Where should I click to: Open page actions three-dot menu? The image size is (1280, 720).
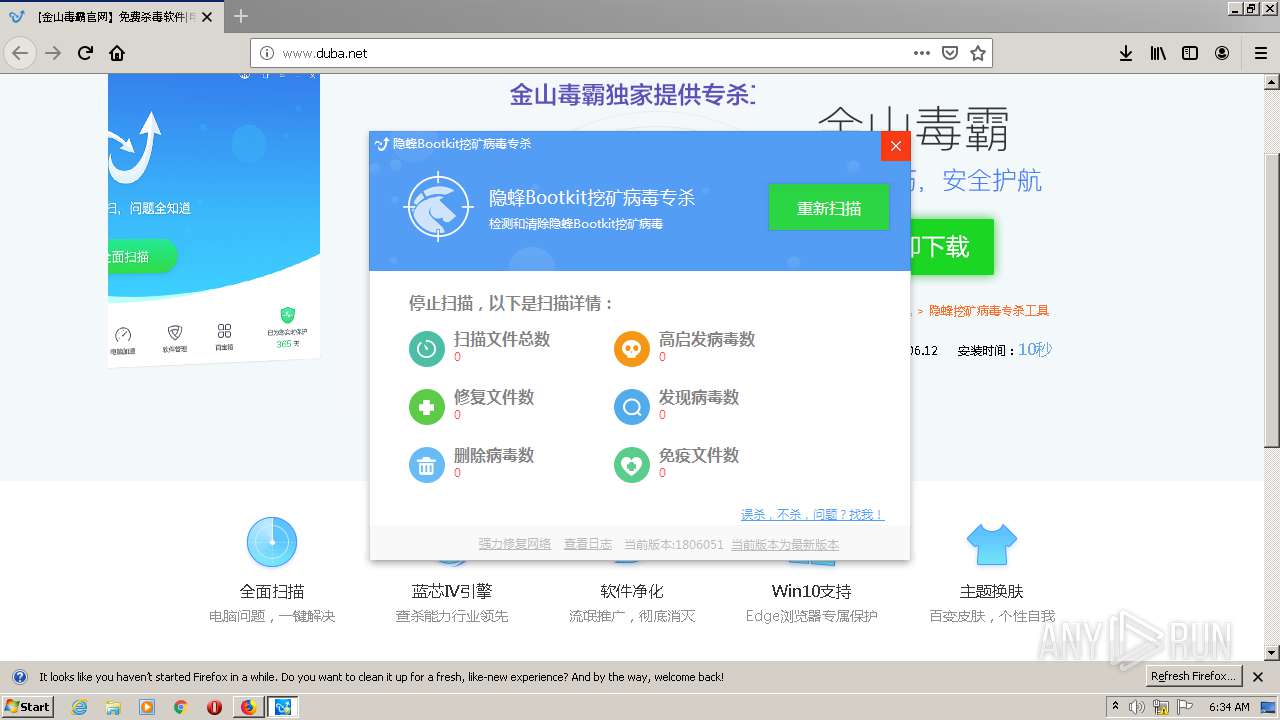922,53
